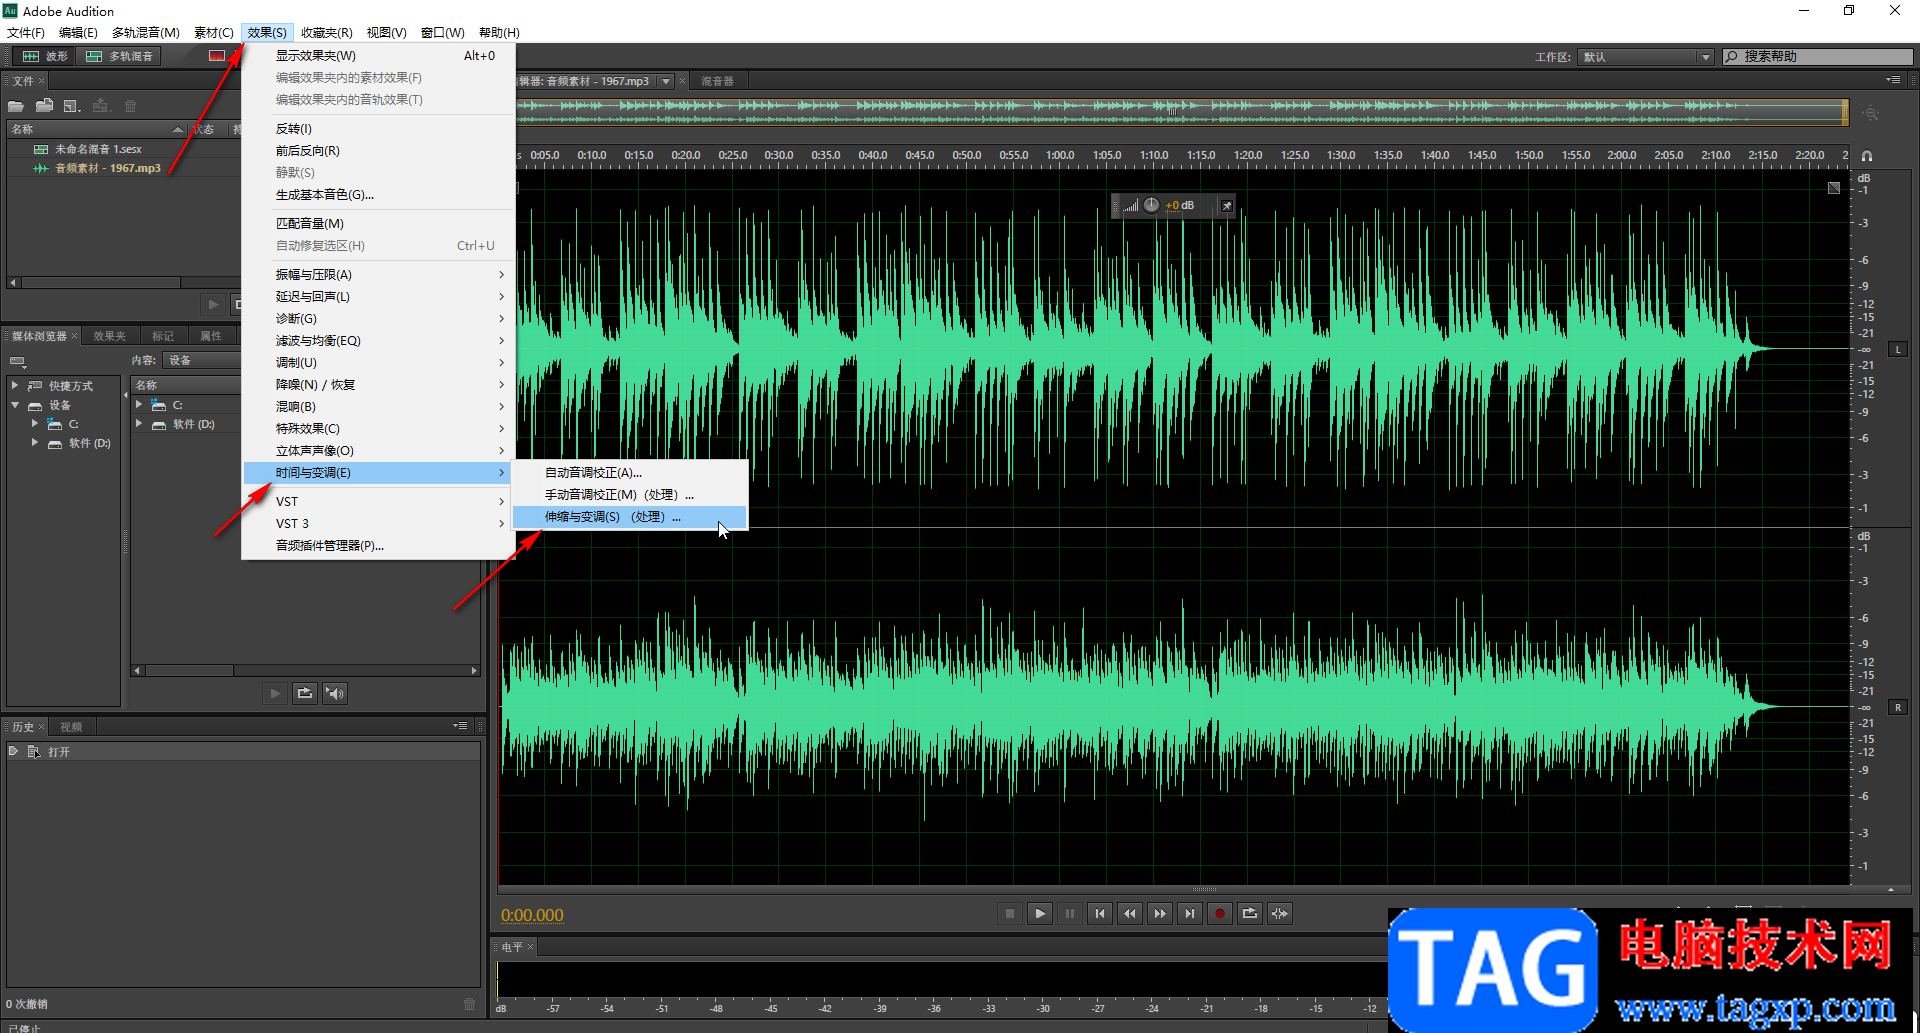
Task: Switch to the 效果夹 tab
Action: [x=109, y=336]
